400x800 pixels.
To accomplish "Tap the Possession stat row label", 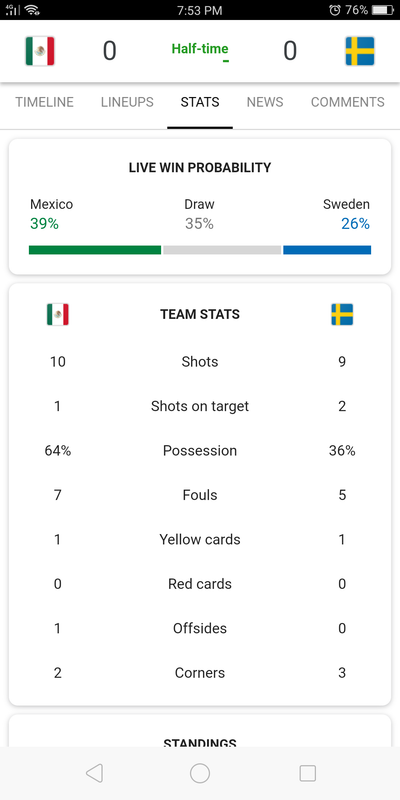I will [200, 451].
